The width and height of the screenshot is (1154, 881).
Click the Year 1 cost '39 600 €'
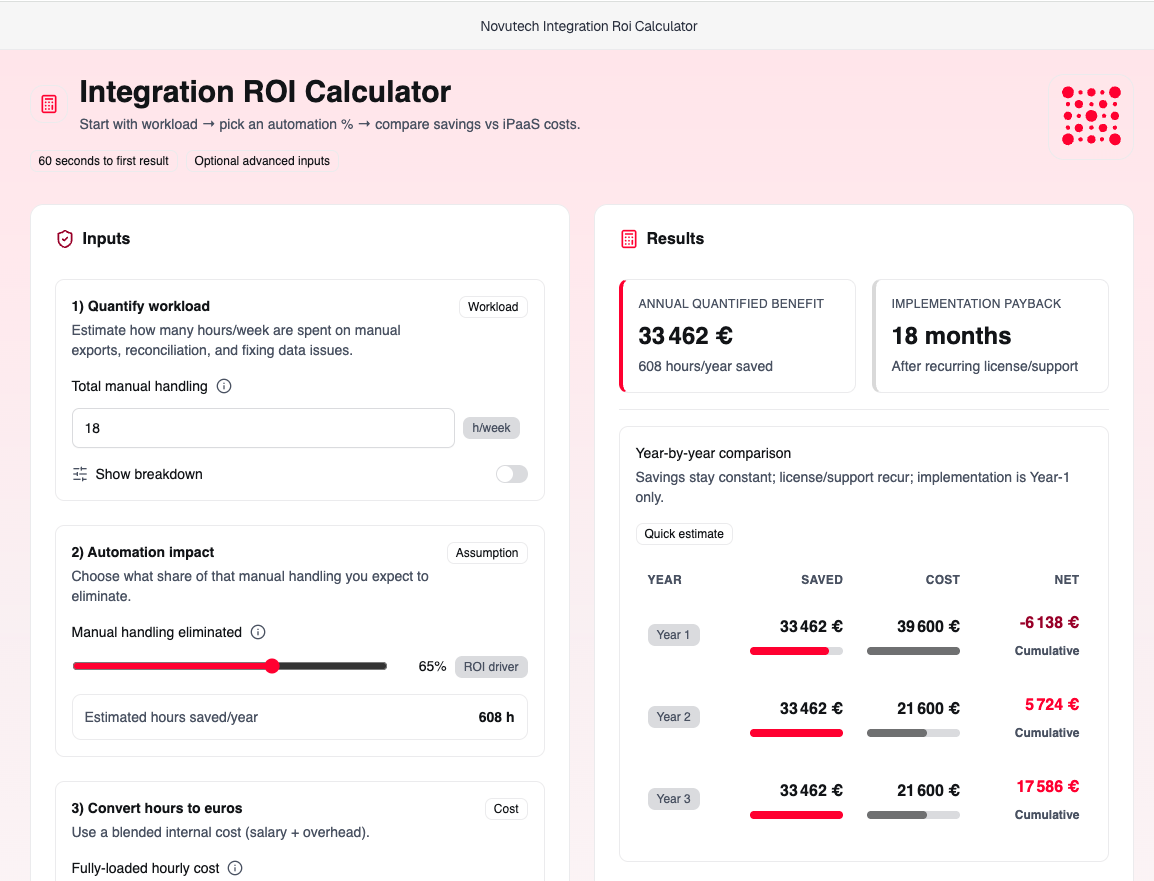(x=928, y=626)
